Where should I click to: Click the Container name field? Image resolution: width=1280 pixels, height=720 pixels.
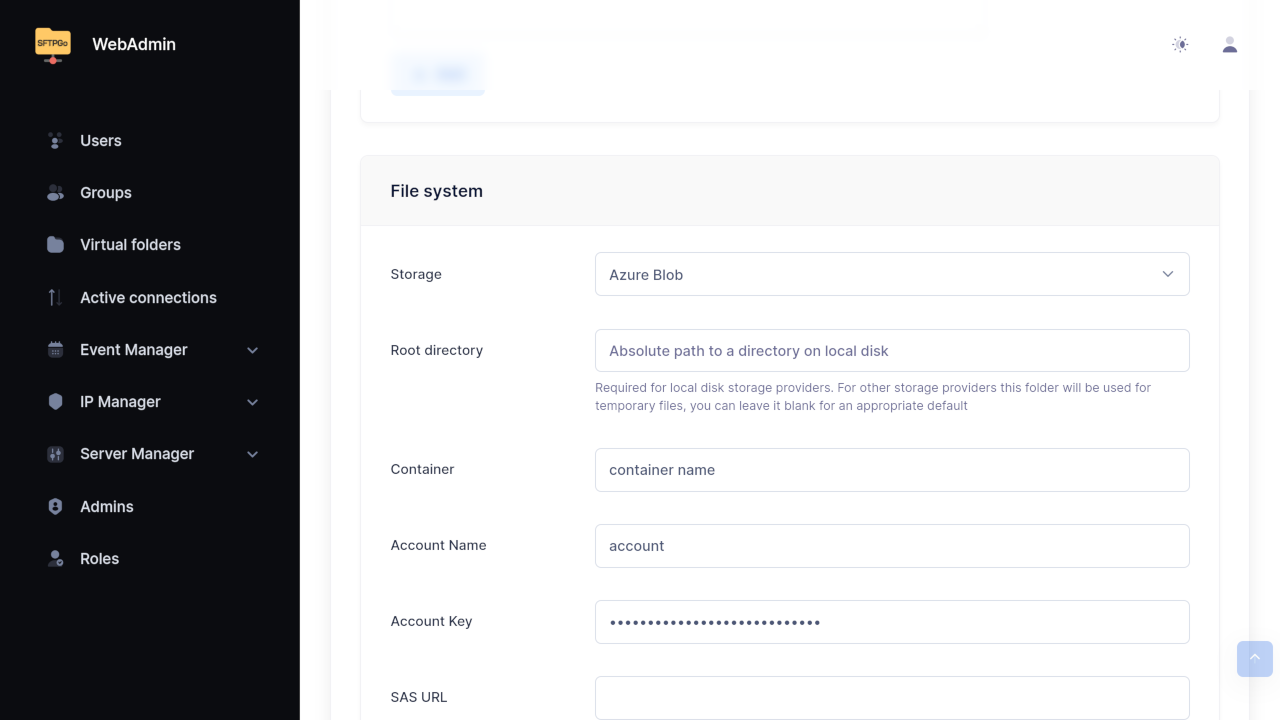click(x=891, y=470)
